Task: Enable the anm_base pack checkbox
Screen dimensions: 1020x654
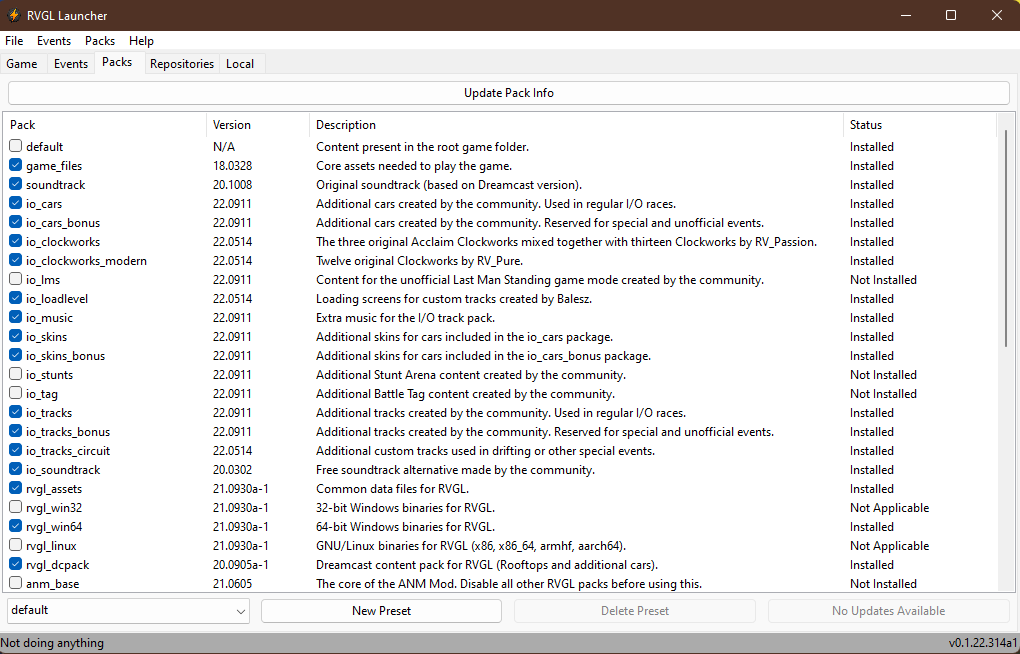Action: [x=15, y=583]
